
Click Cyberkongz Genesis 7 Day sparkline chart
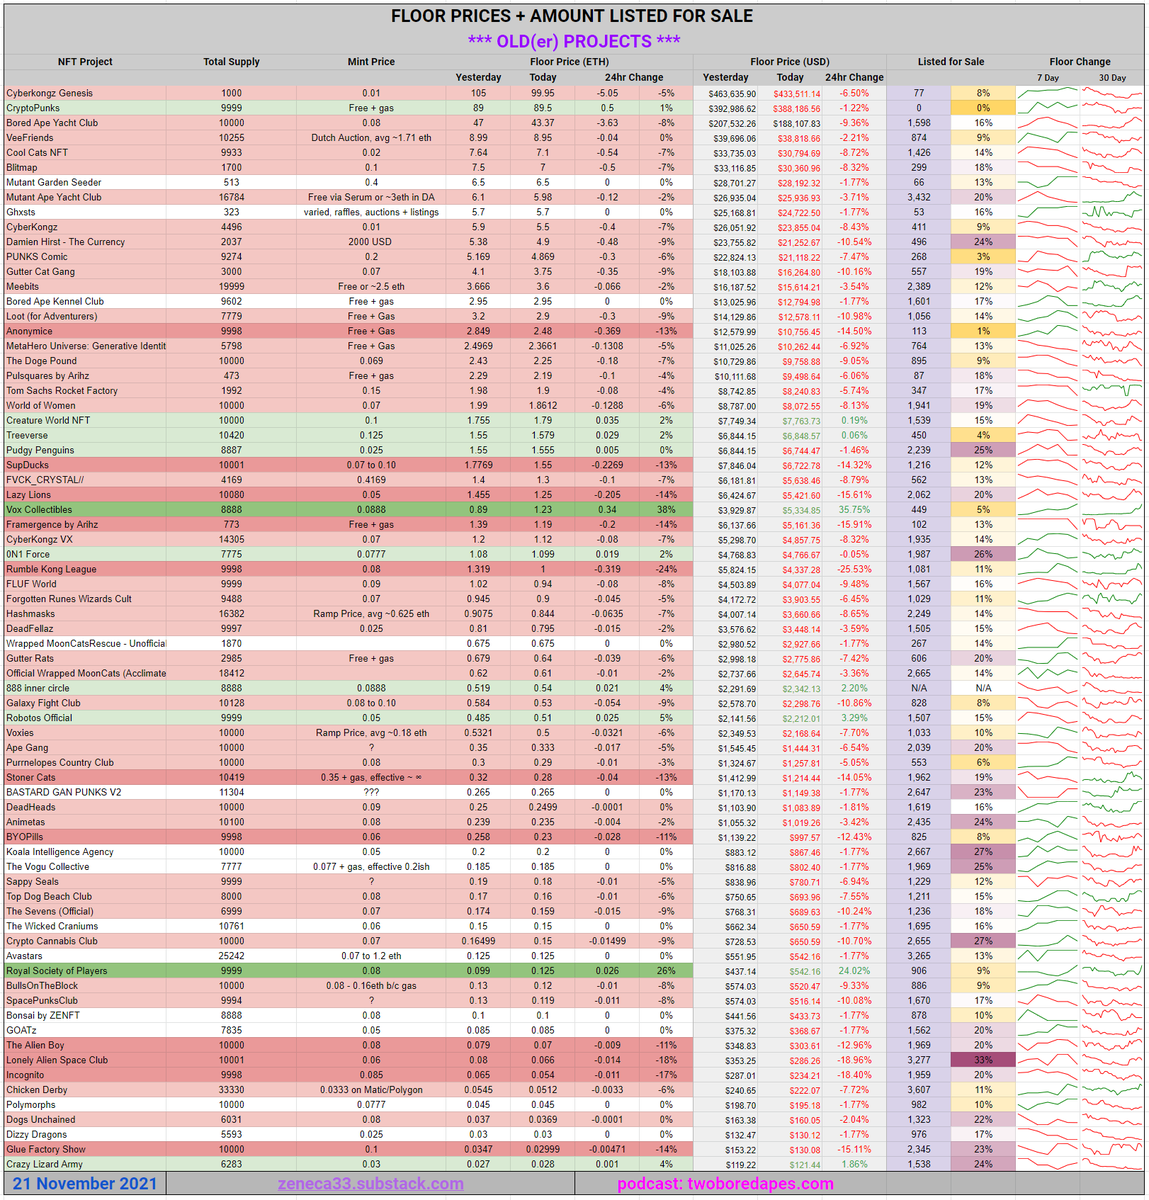(x=1048, y=93)
